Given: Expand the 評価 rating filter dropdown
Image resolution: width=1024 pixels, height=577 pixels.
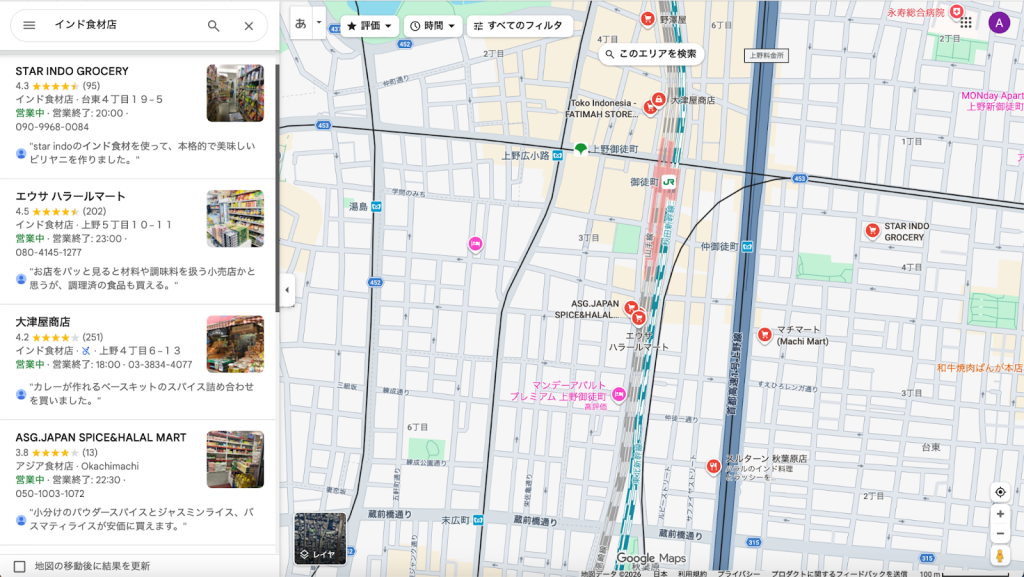Looking at the screenshot, I should click(x=370, y=26).
